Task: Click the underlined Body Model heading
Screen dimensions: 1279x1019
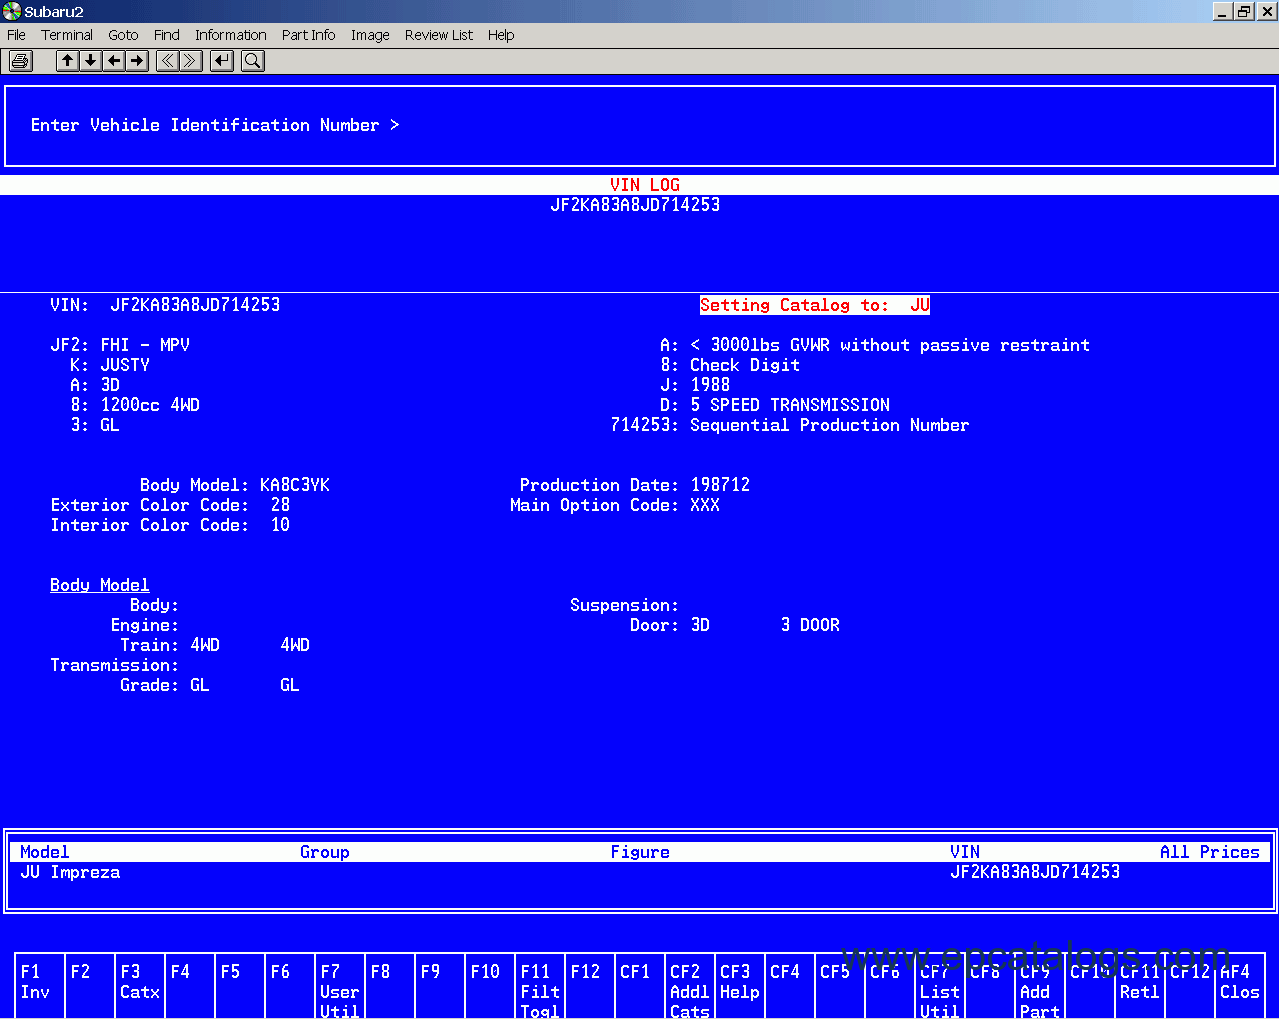Action: coord(100,585)
